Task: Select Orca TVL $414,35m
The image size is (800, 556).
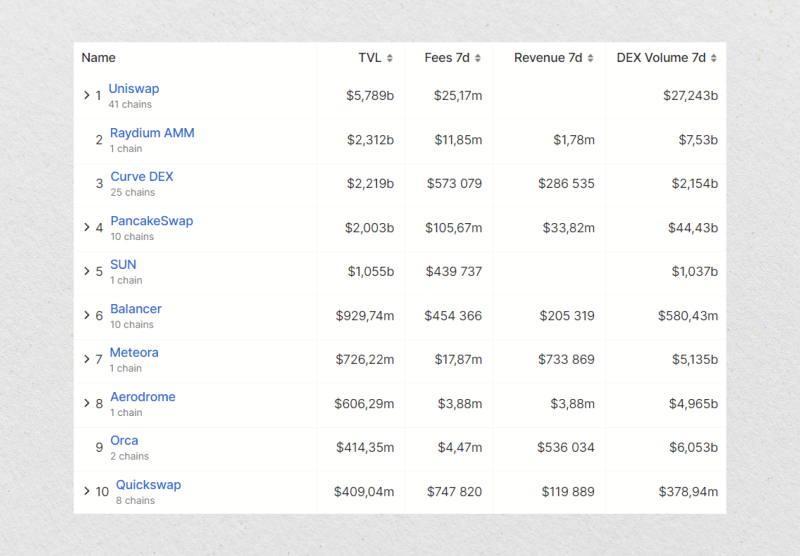Action: pyautogui.click(x=365, y=447)
